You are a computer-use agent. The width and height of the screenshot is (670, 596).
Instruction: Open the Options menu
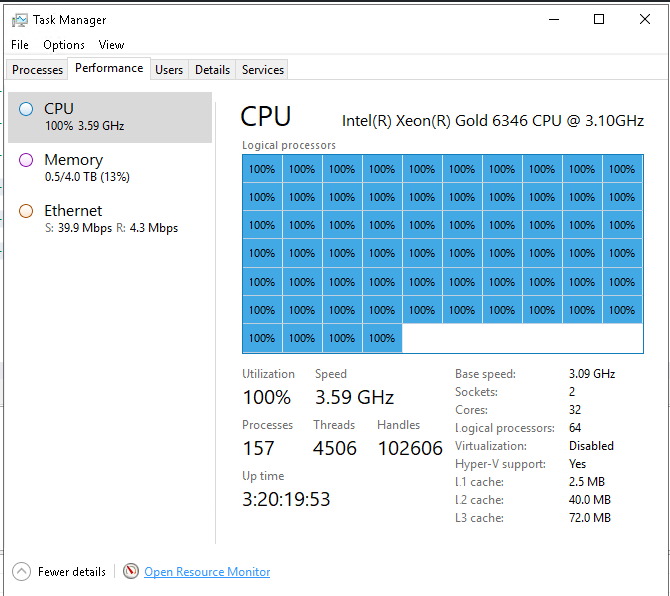64,45
